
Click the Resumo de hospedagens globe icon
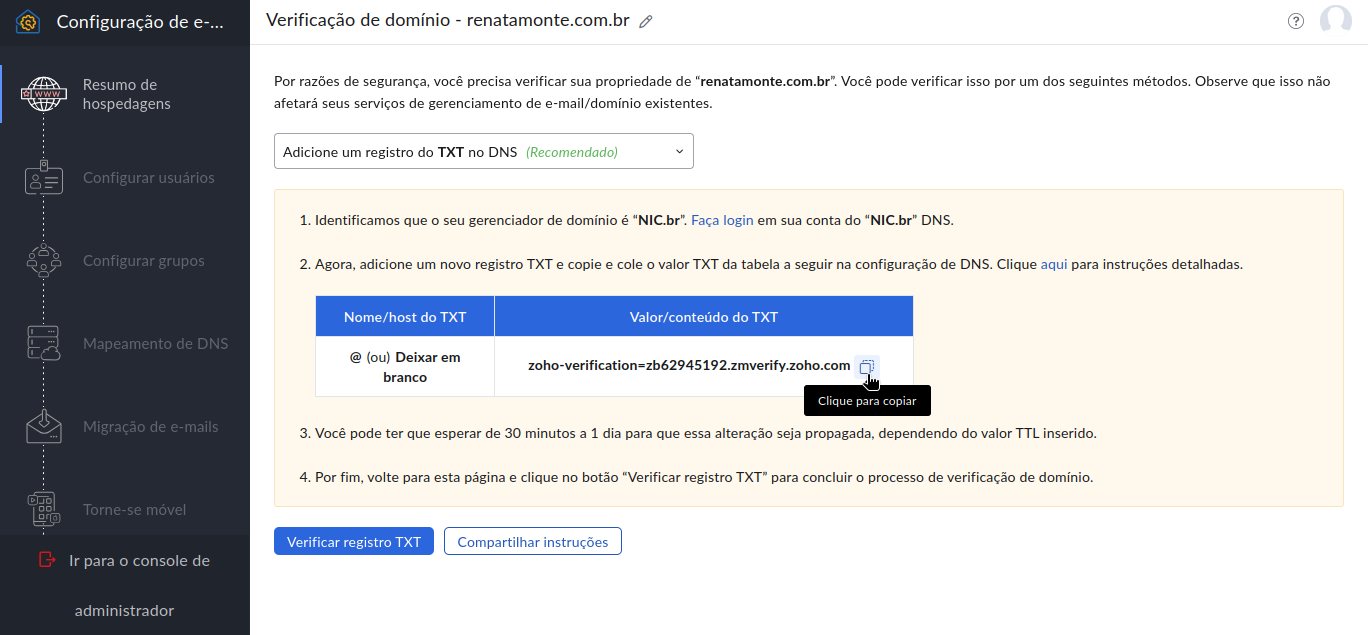pos(44,94)
